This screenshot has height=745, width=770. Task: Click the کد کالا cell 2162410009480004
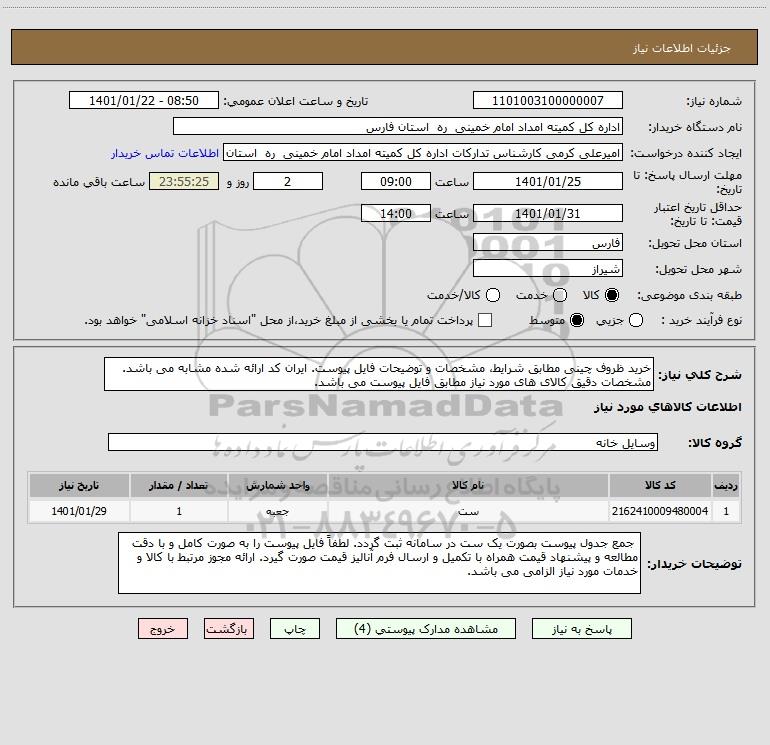pyautogui.click(x=660, y=511)
